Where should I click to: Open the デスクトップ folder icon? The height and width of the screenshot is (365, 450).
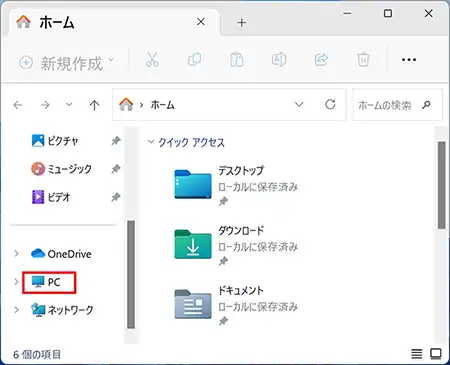coord(193,184)
